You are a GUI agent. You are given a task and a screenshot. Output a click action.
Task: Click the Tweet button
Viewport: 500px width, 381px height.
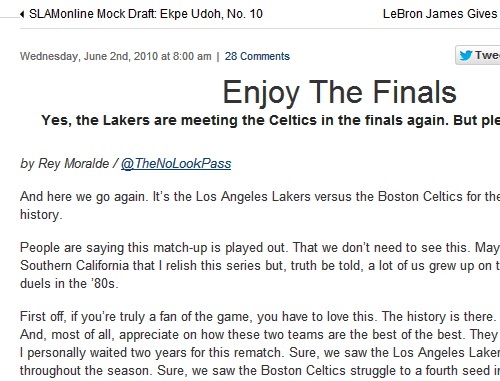click(478, 55)
